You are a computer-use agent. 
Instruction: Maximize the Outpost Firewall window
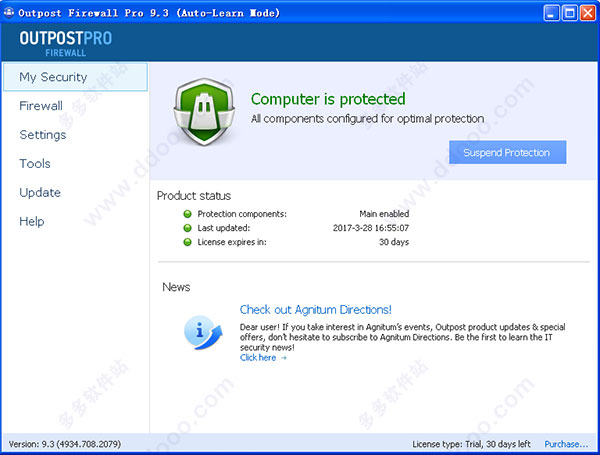point(569,13)
